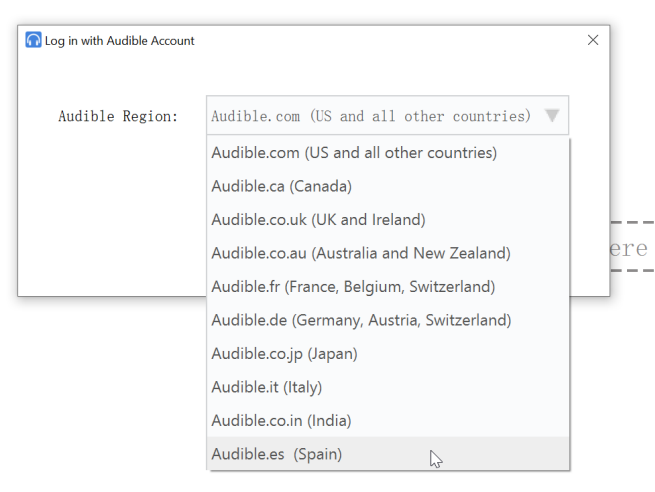655x492 pixels.
Task: Pick Audible.co.jp (Japan) region
Action: pos(388,353)
